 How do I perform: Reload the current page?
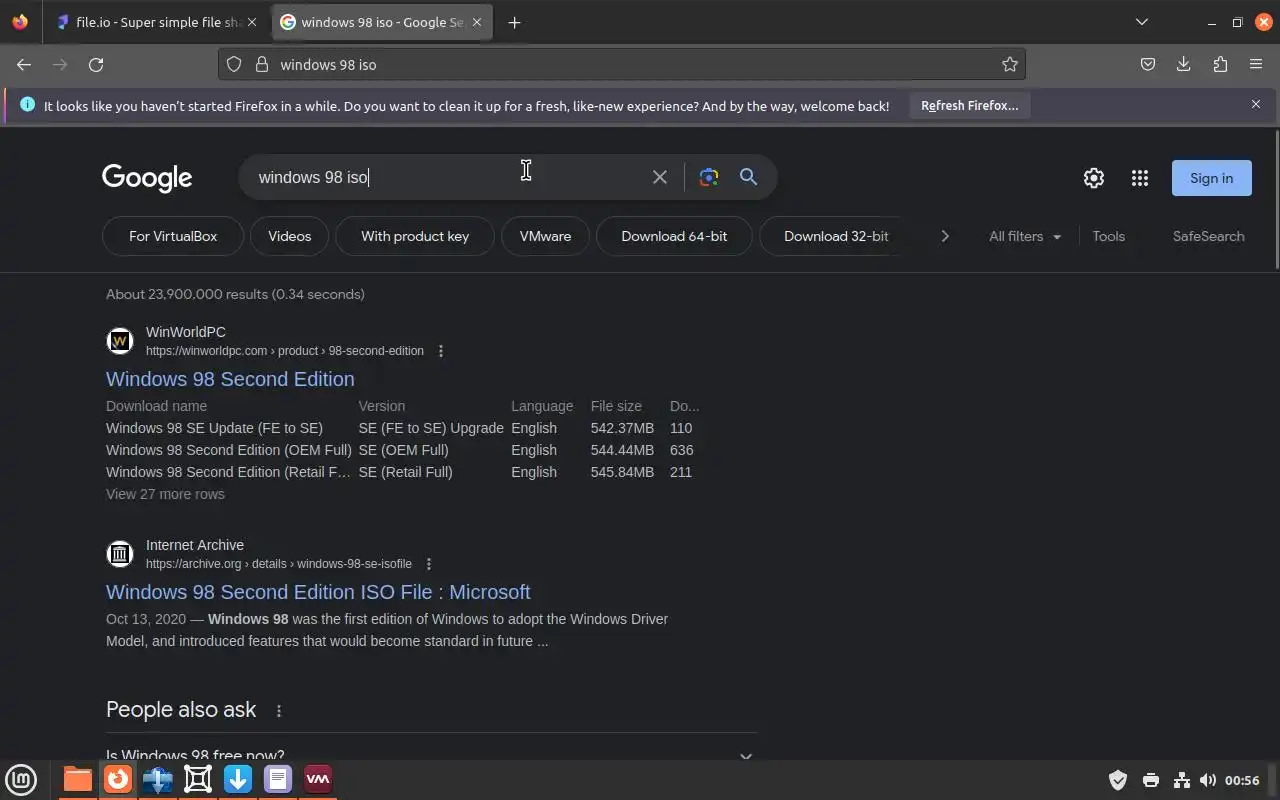(x=96, y=64)
